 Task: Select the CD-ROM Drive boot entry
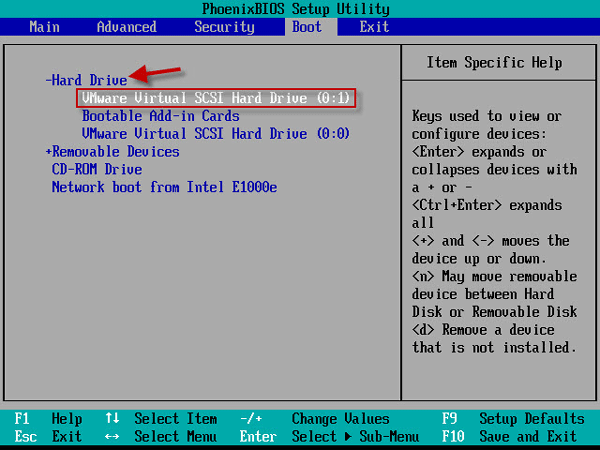tap(97, 169)
